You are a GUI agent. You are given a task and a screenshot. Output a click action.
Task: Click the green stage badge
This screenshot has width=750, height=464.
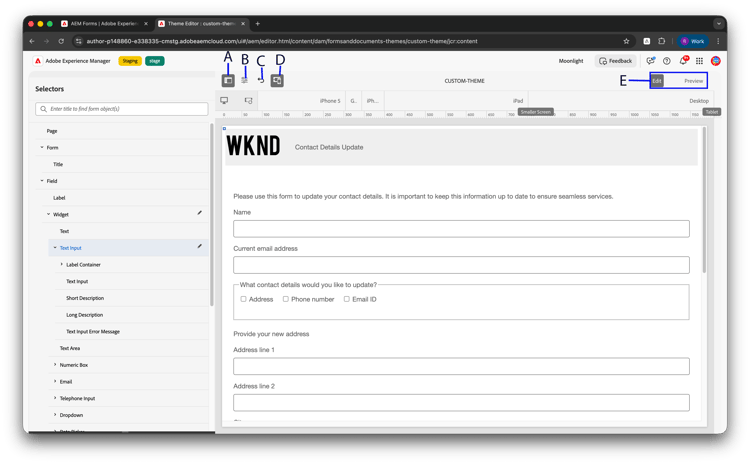[x=154, y=61]
